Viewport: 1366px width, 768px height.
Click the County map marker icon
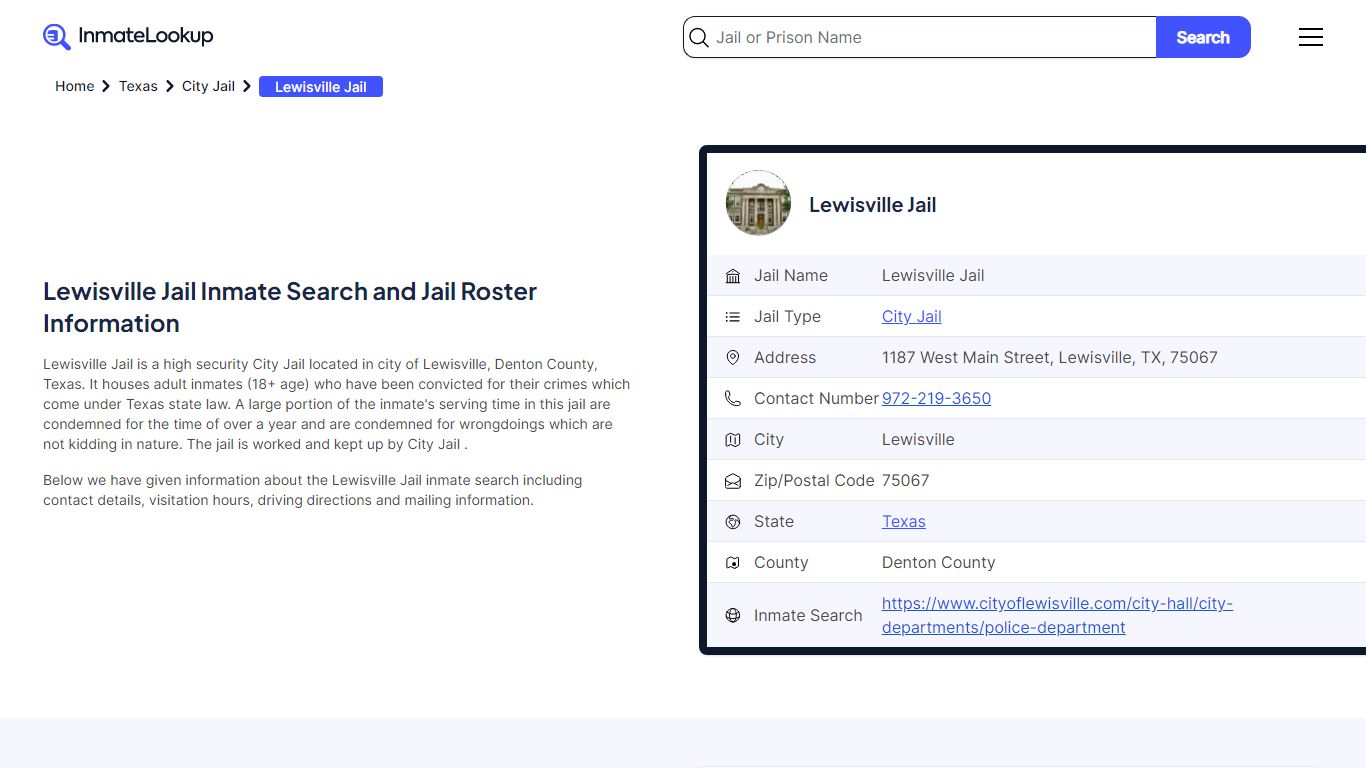(733, 563)
